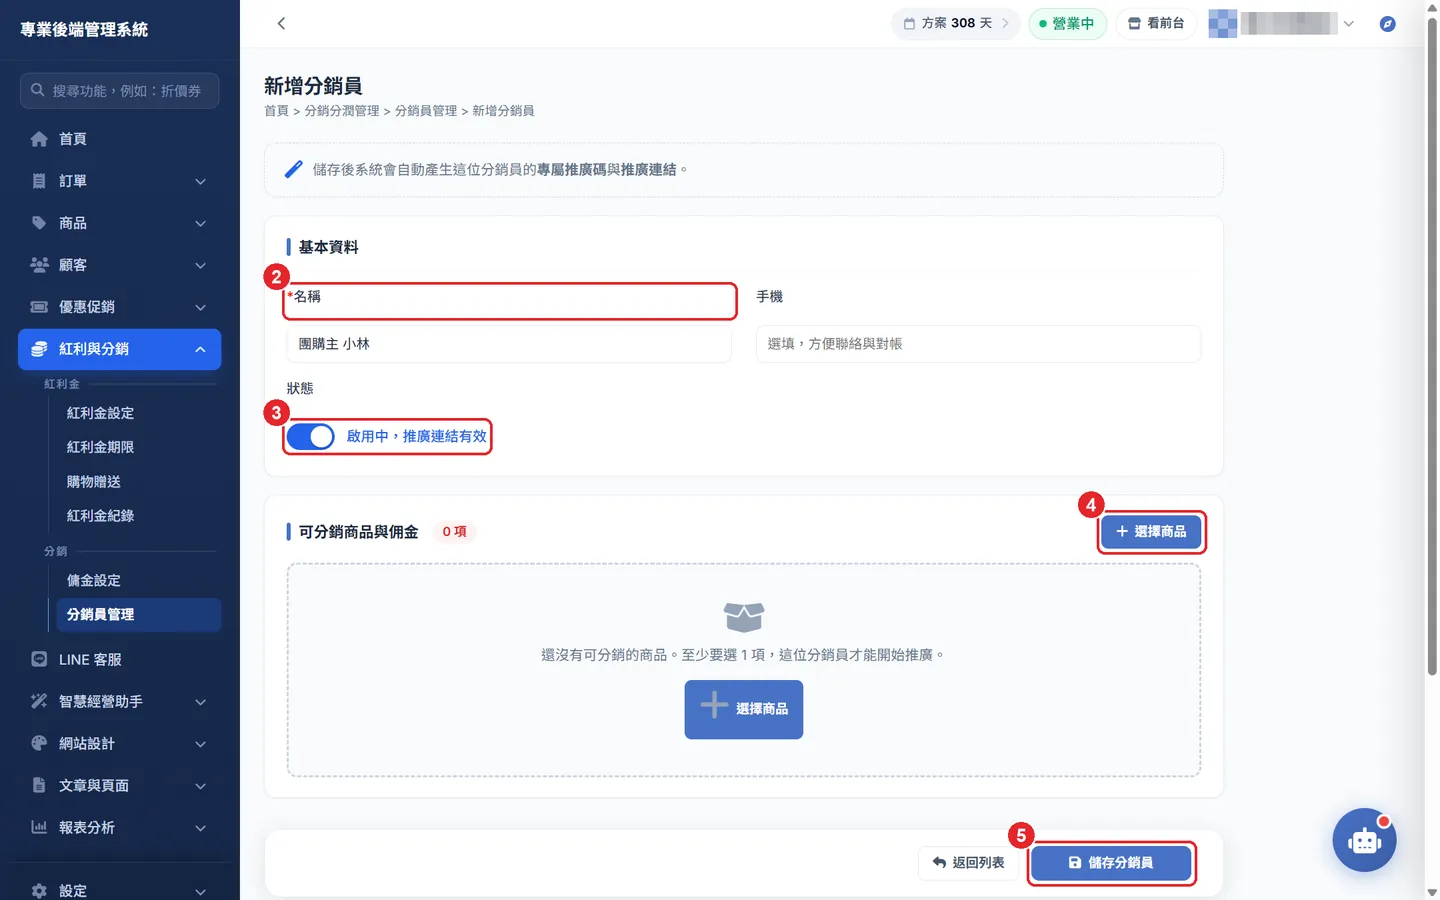Click the 儲存分銷員 save button
The width and height of the screenshot is (1440, 900).
[1111, 863]
